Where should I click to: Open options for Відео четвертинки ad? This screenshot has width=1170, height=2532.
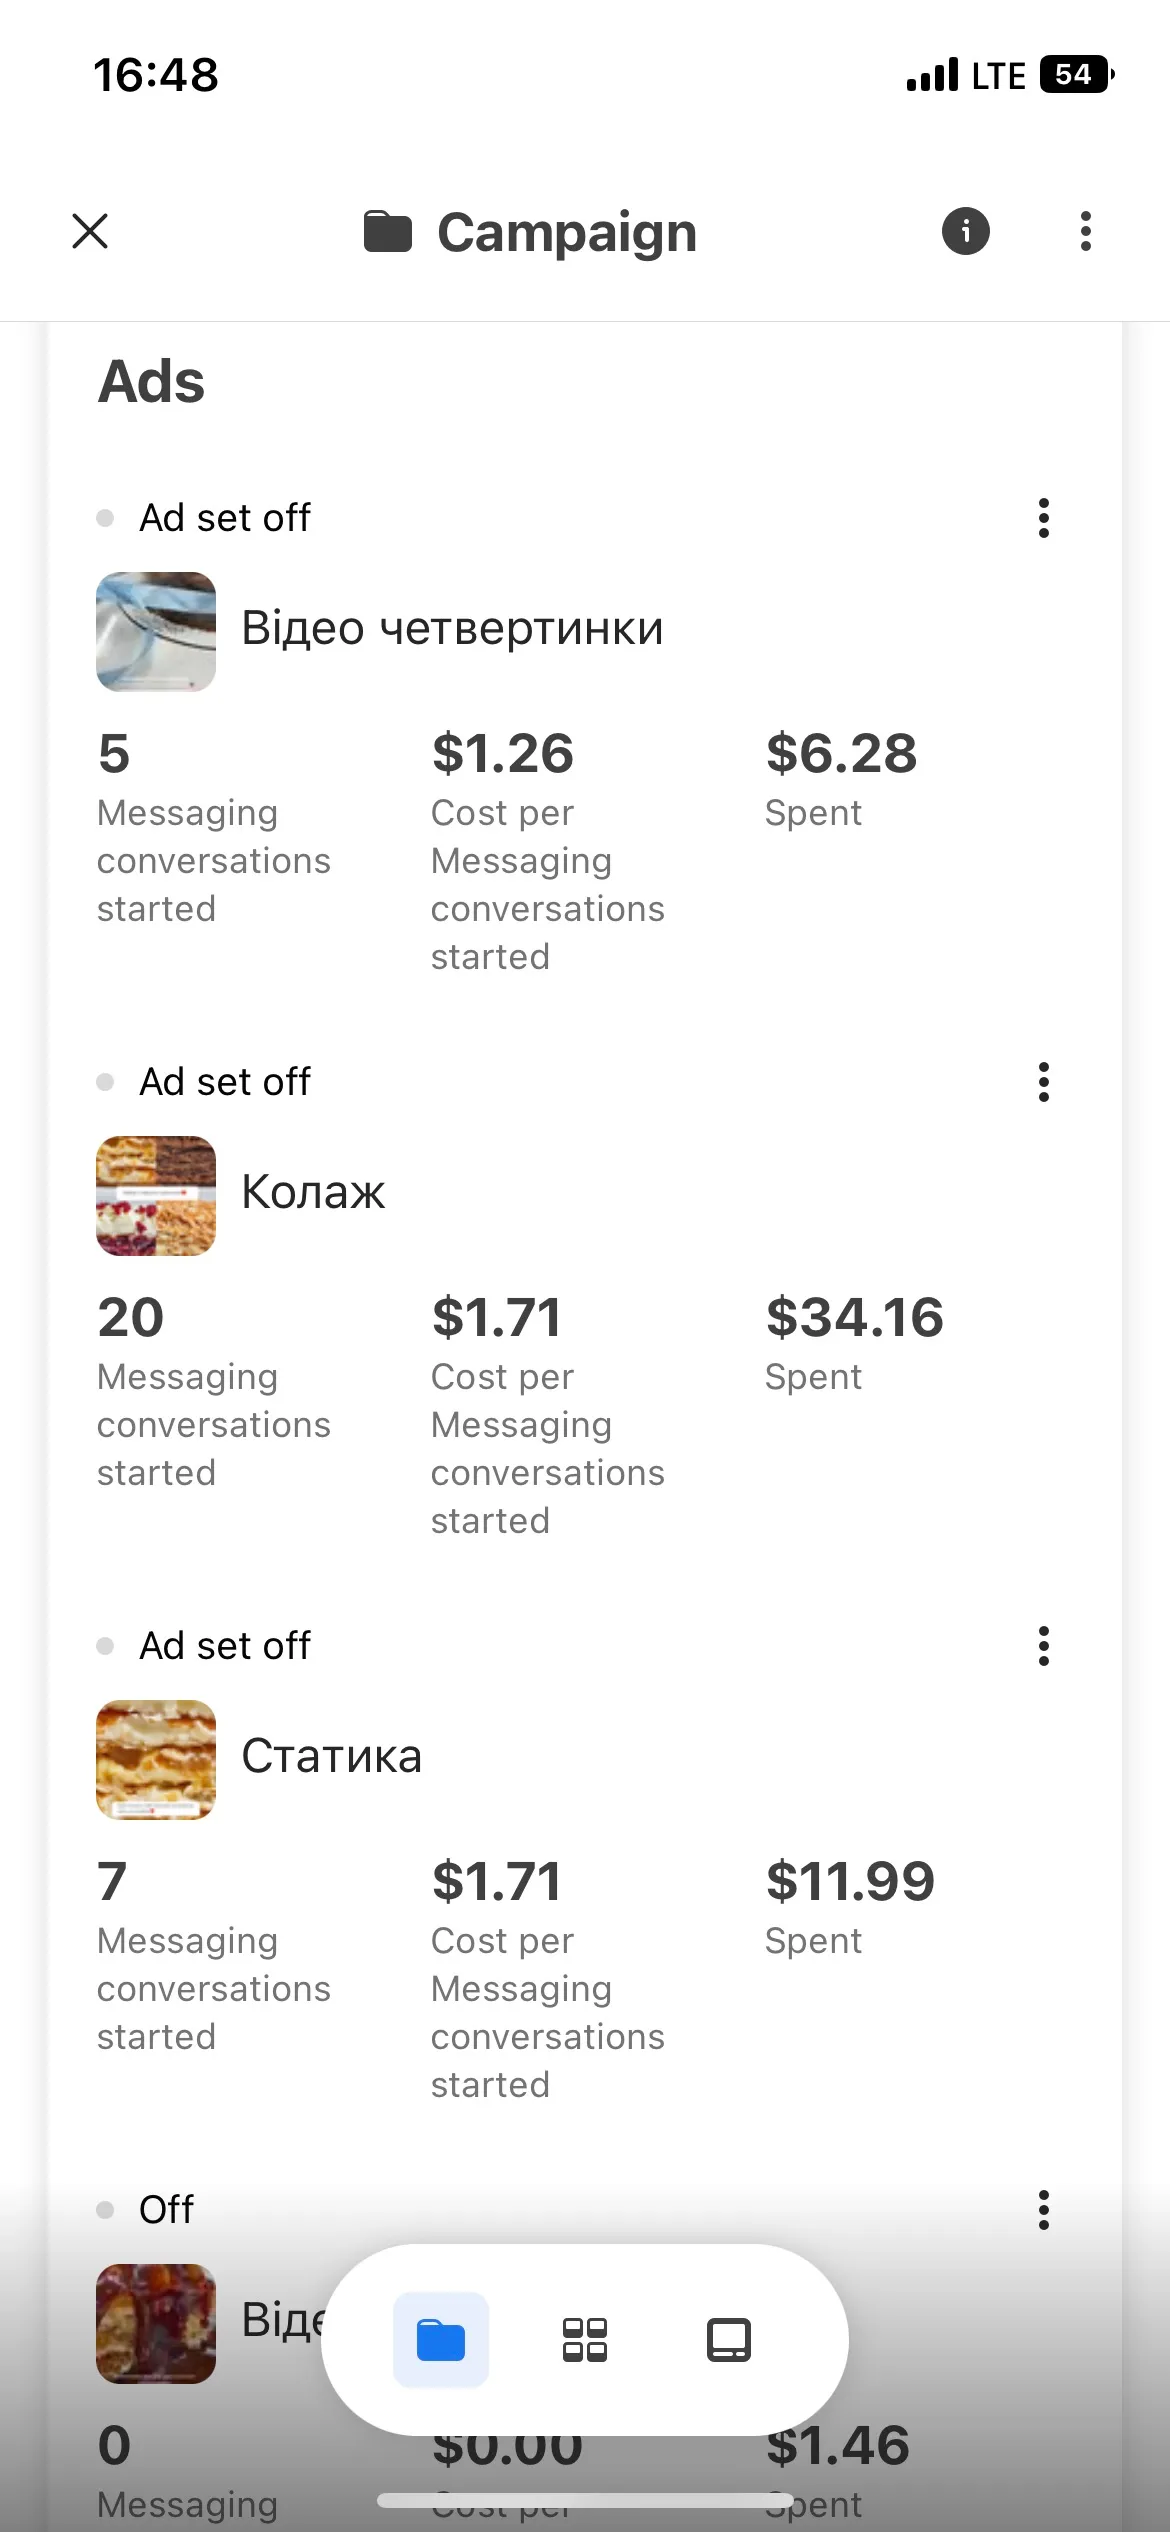tap(1044, 518)
